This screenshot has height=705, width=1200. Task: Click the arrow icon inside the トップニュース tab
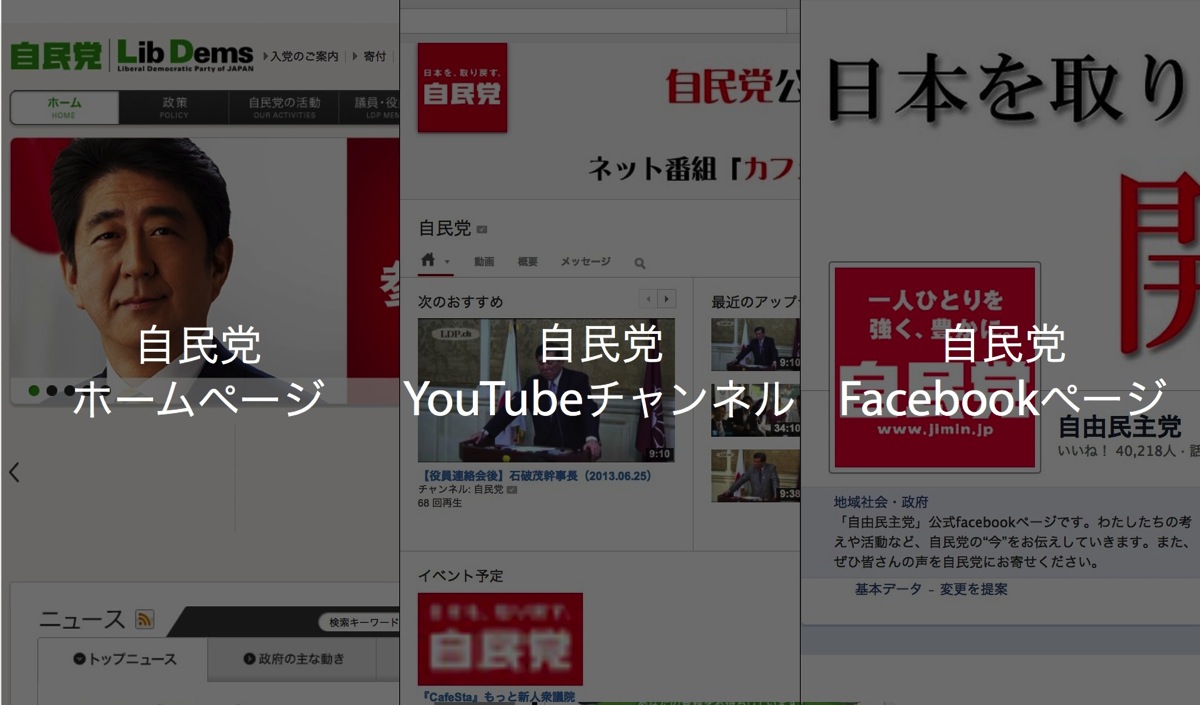pos(79,658)
